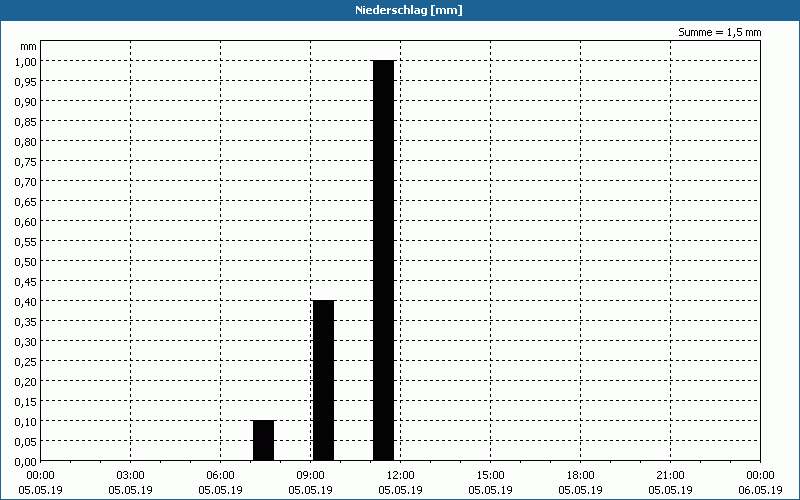
Task: Click the y-axis label 0,50
Action: point(25,261)
